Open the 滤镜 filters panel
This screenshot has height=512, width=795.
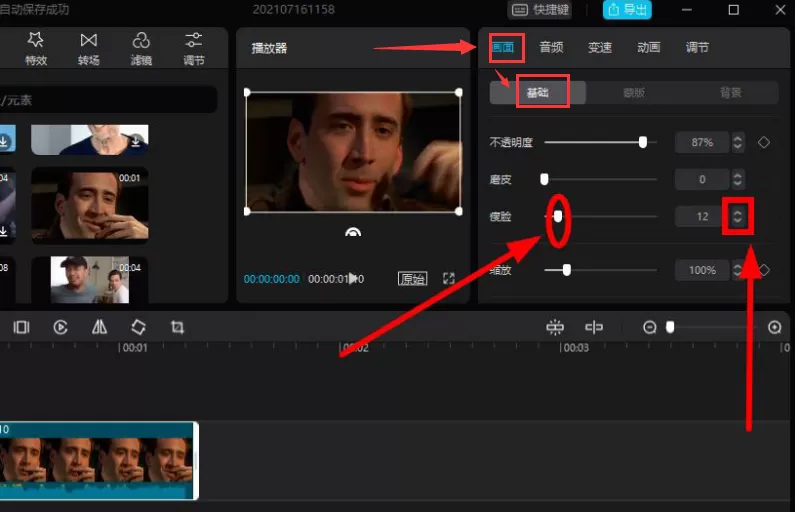141,49
